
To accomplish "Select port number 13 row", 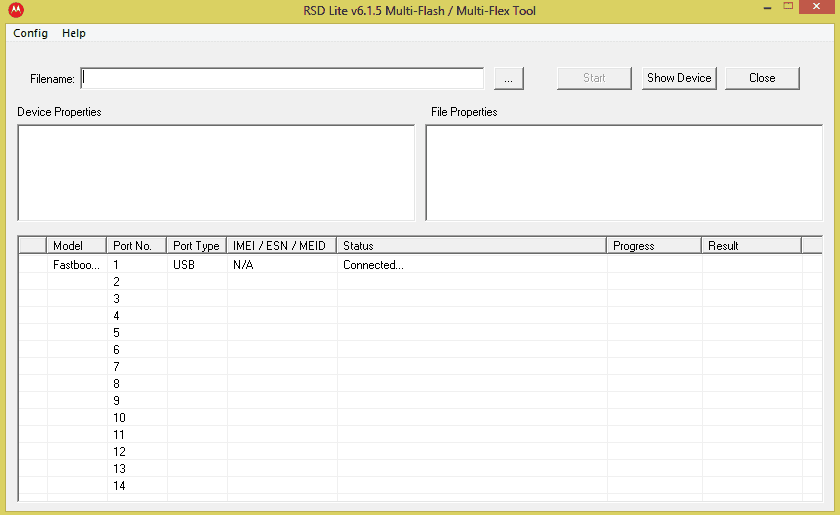I will pos(421,469).
